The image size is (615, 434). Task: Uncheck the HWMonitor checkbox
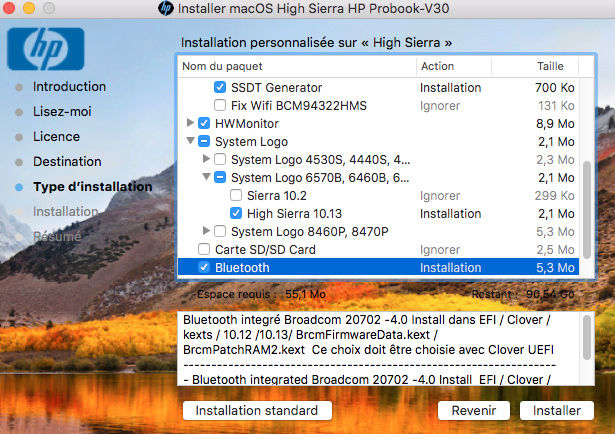(204, 123)
